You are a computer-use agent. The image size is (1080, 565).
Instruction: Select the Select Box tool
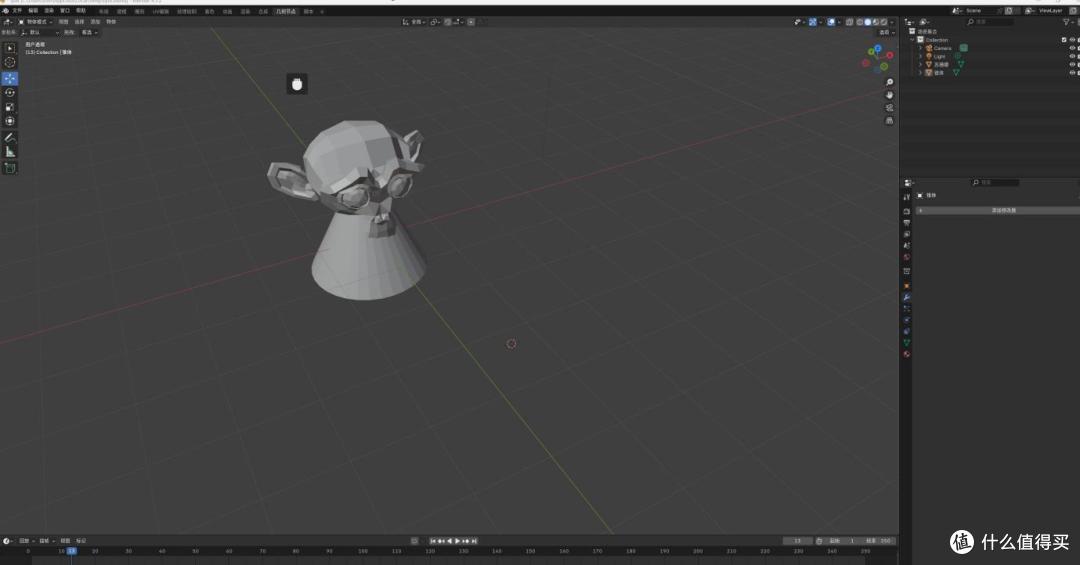10,48
